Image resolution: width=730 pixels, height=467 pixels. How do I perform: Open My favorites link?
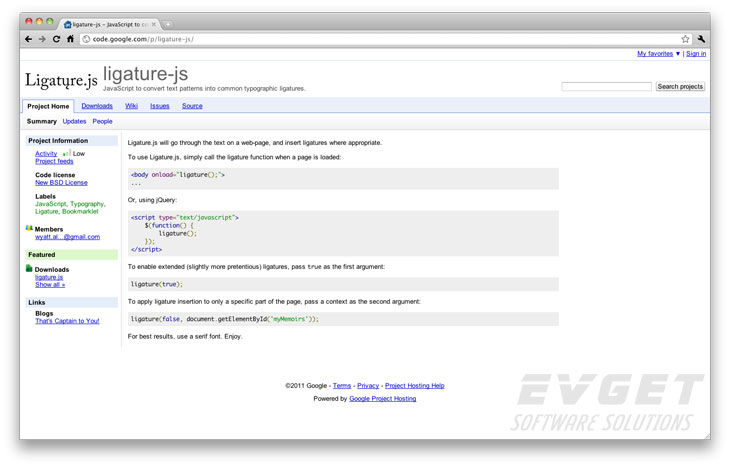(655, 54)
